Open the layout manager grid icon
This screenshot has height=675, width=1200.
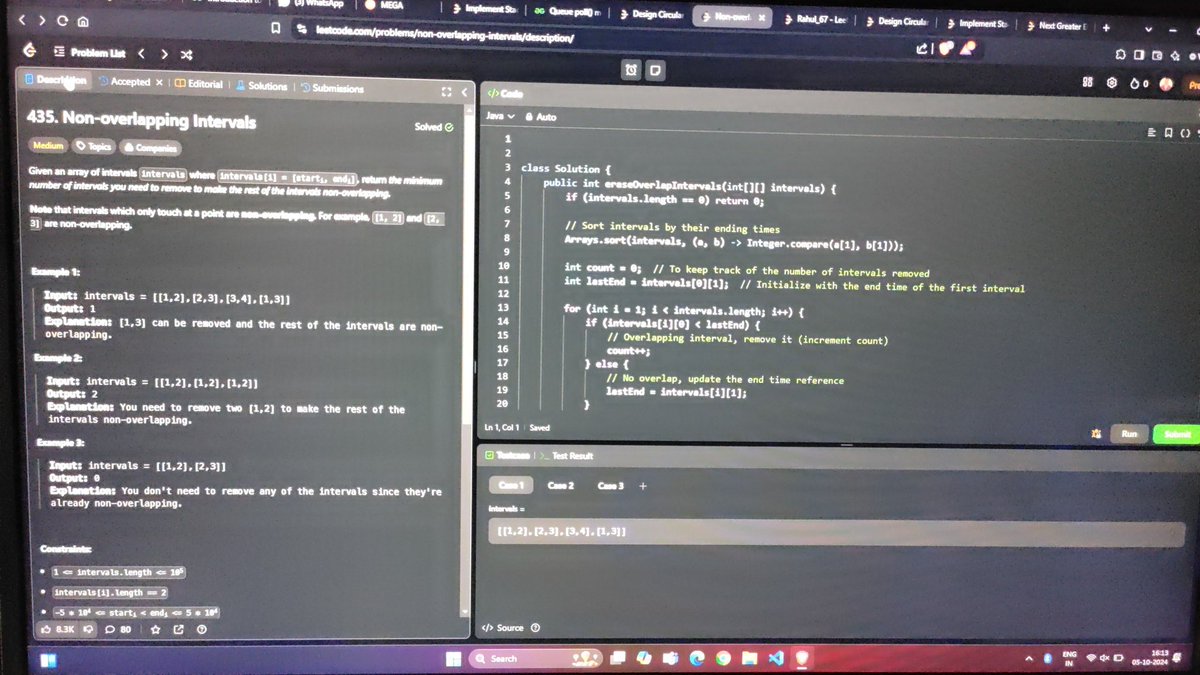coord(1087,84)
